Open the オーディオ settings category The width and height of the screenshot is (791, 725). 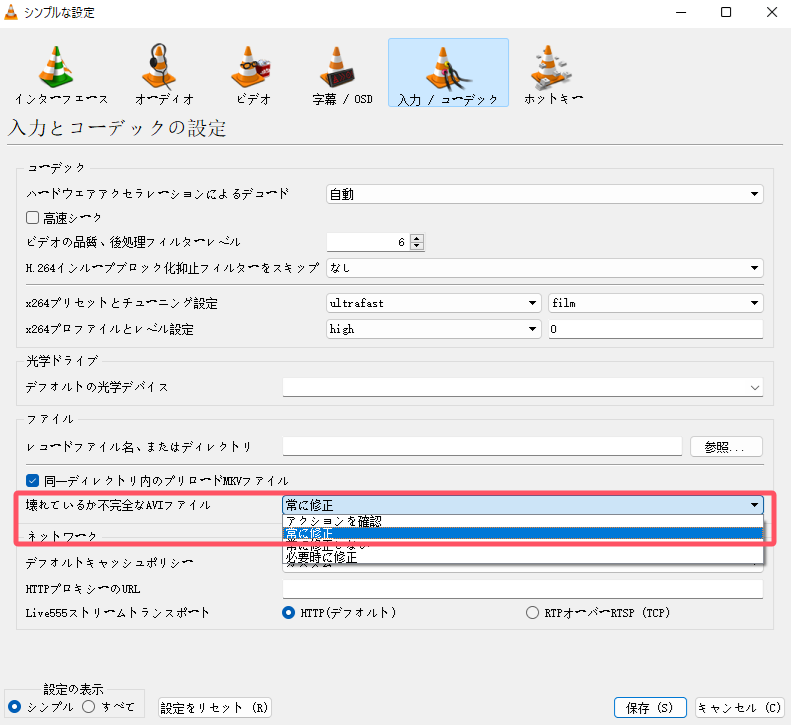pos(164,73)
